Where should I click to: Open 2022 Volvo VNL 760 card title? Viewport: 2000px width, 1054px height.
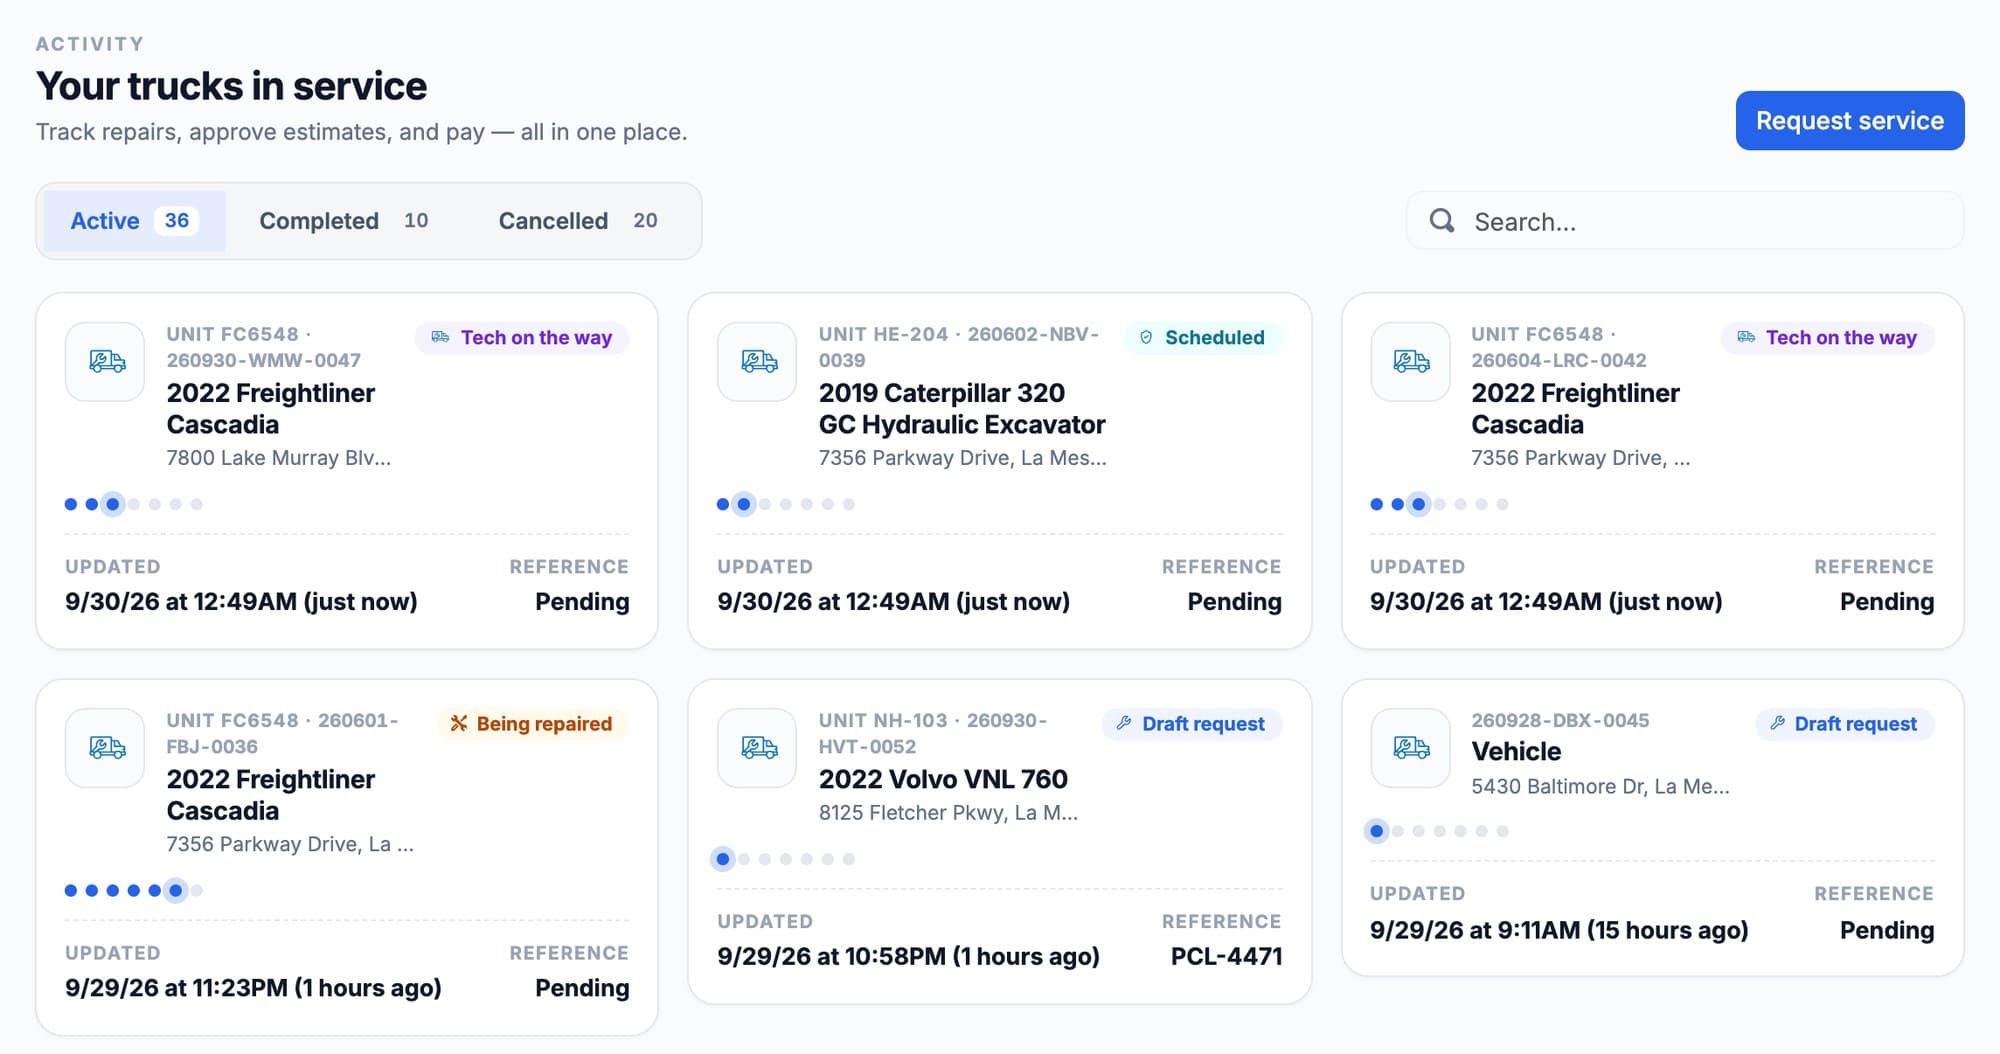(943, 779)
